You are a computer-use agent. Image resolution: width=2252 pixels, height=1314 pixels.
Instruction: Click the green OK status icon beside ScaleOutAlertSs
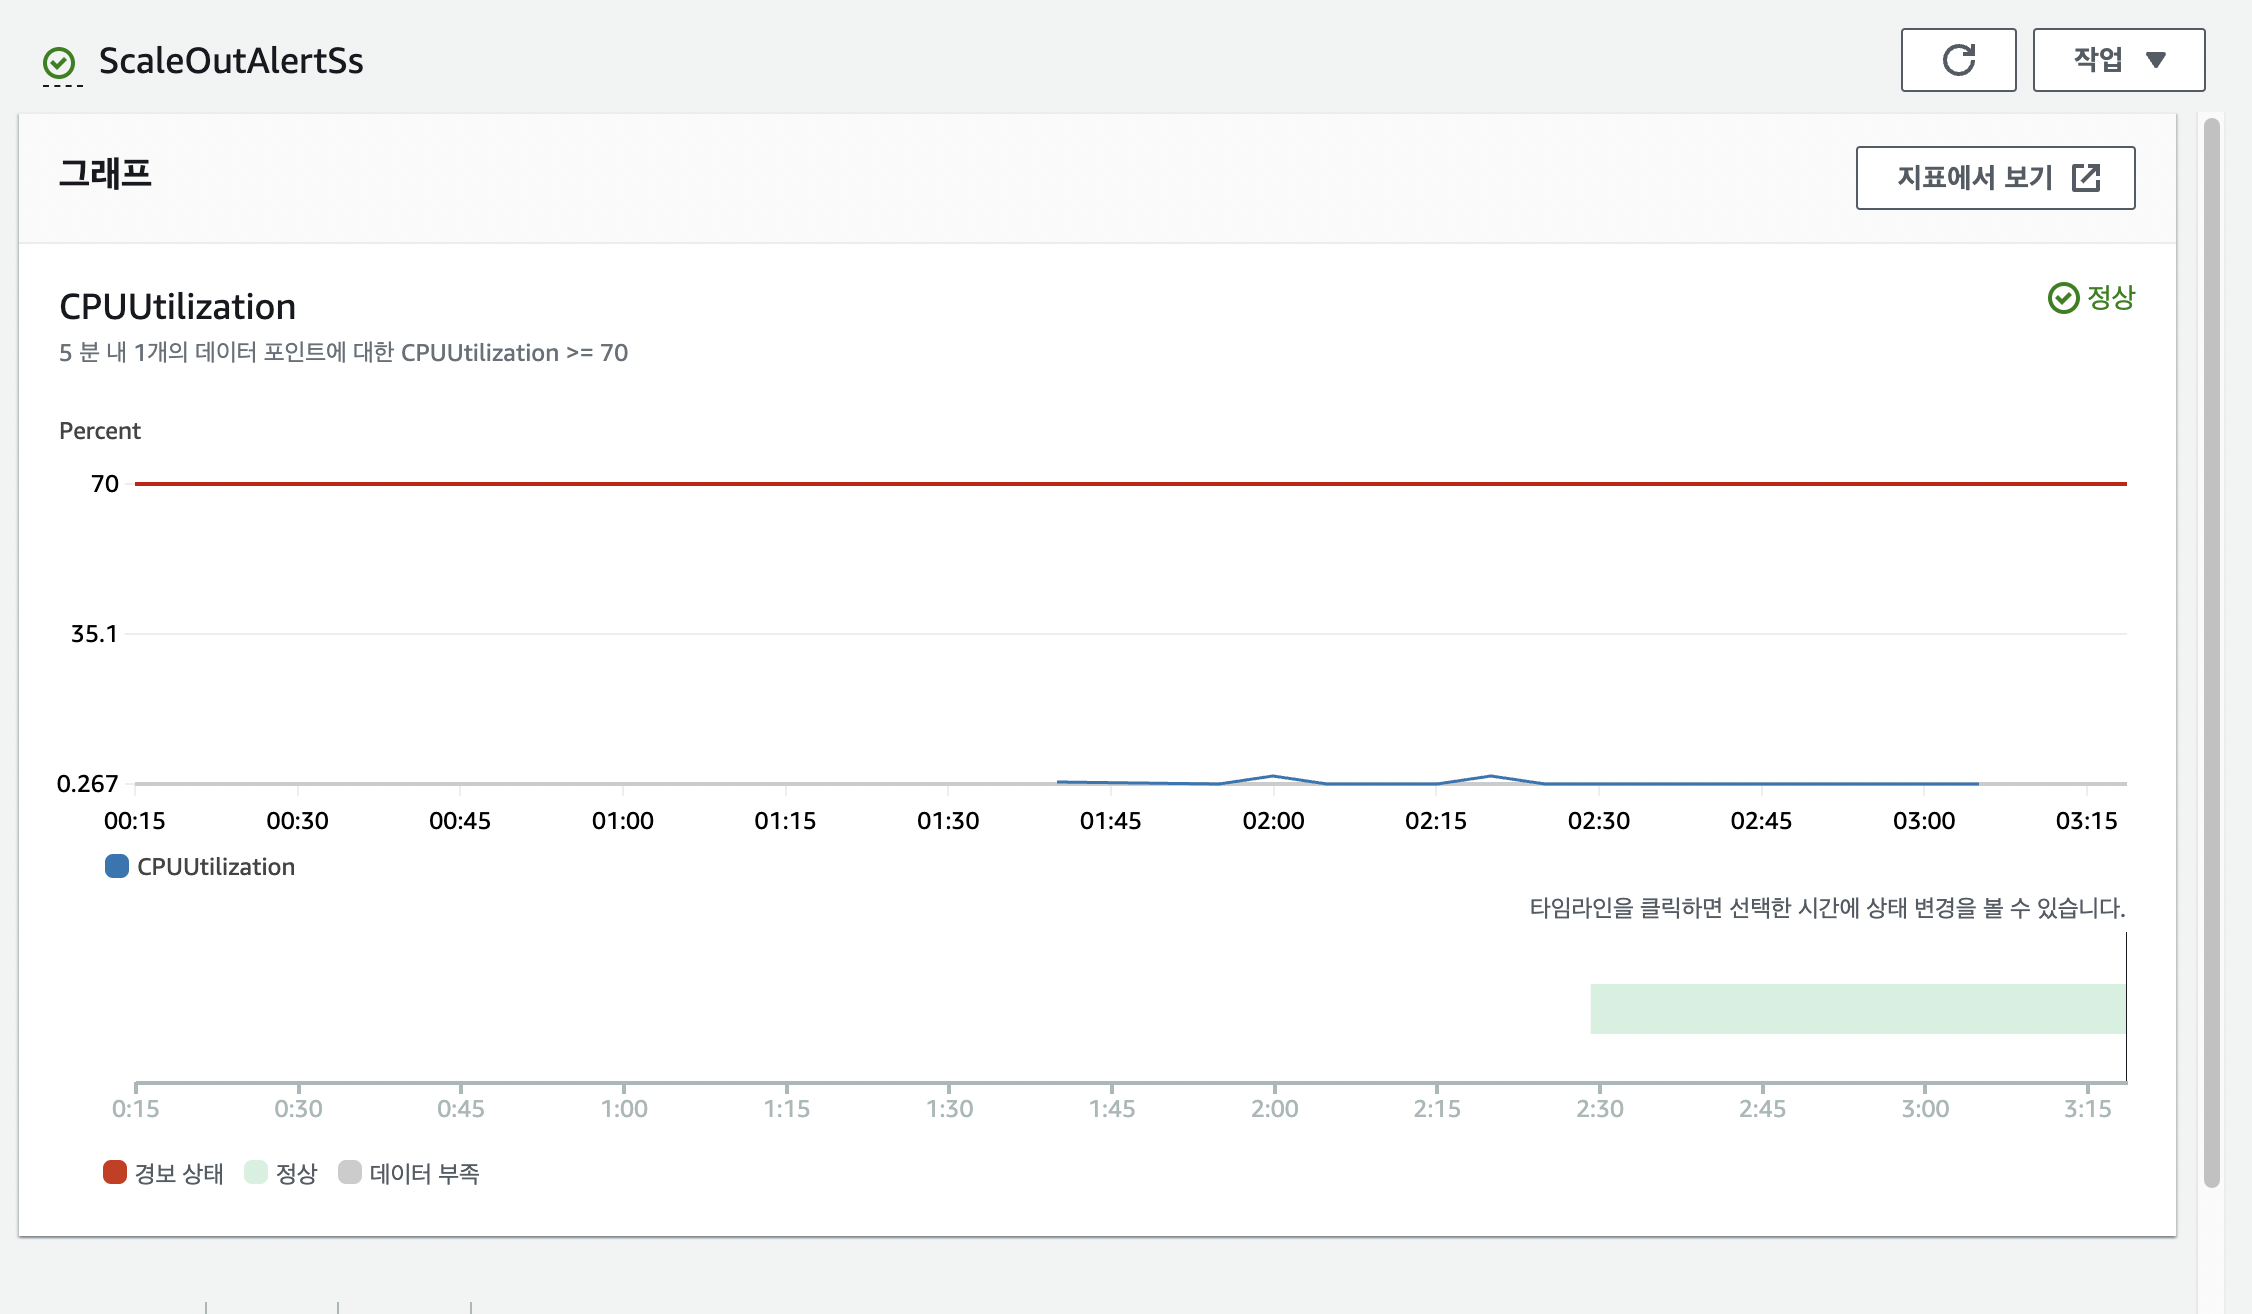pos(59,63)
